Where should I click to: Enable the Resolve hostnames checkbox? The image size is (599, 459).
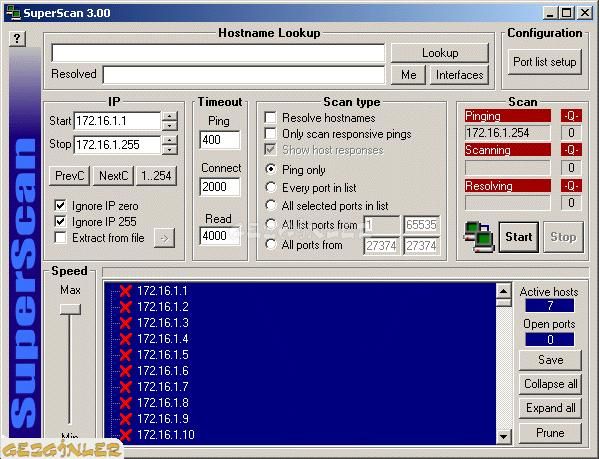point(270,117)
